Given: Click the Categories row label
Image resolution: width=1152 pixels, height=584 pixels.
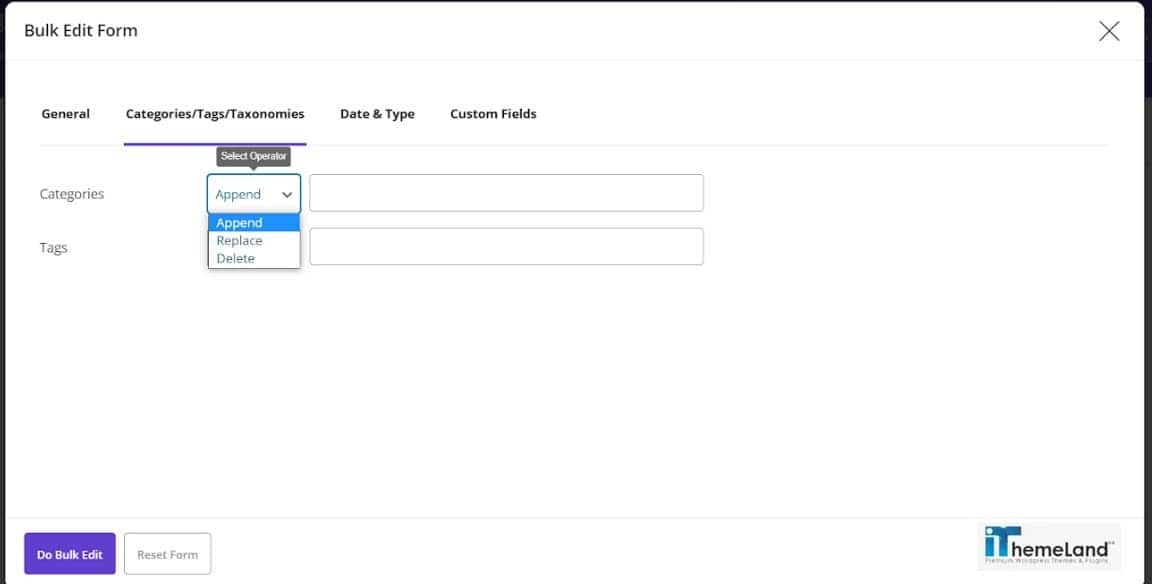Looking at the screenshot, I should pyautogui.click(x=71, y=193).
